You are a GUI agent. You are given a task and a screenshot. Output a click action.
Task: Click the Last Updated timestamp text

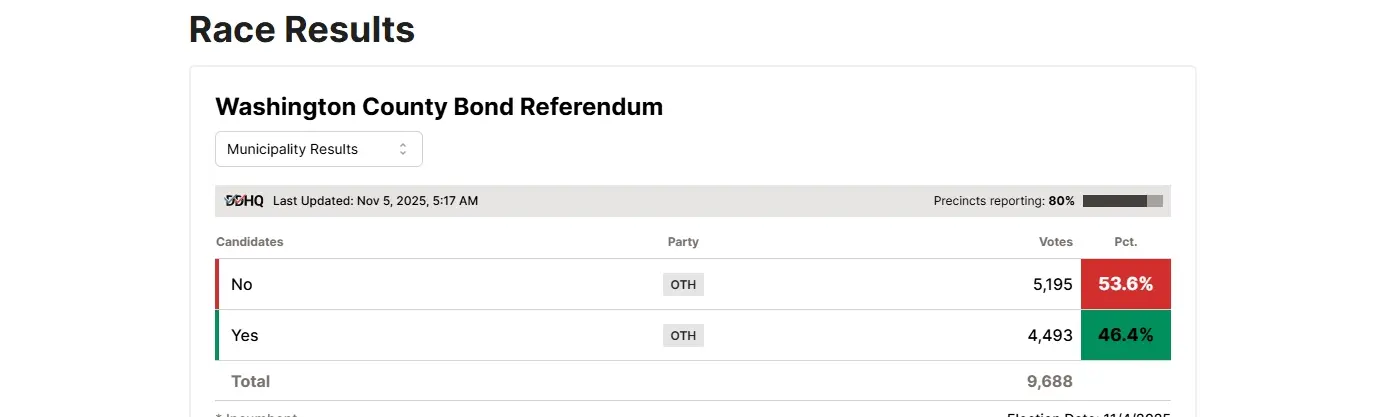coord(375,201)
